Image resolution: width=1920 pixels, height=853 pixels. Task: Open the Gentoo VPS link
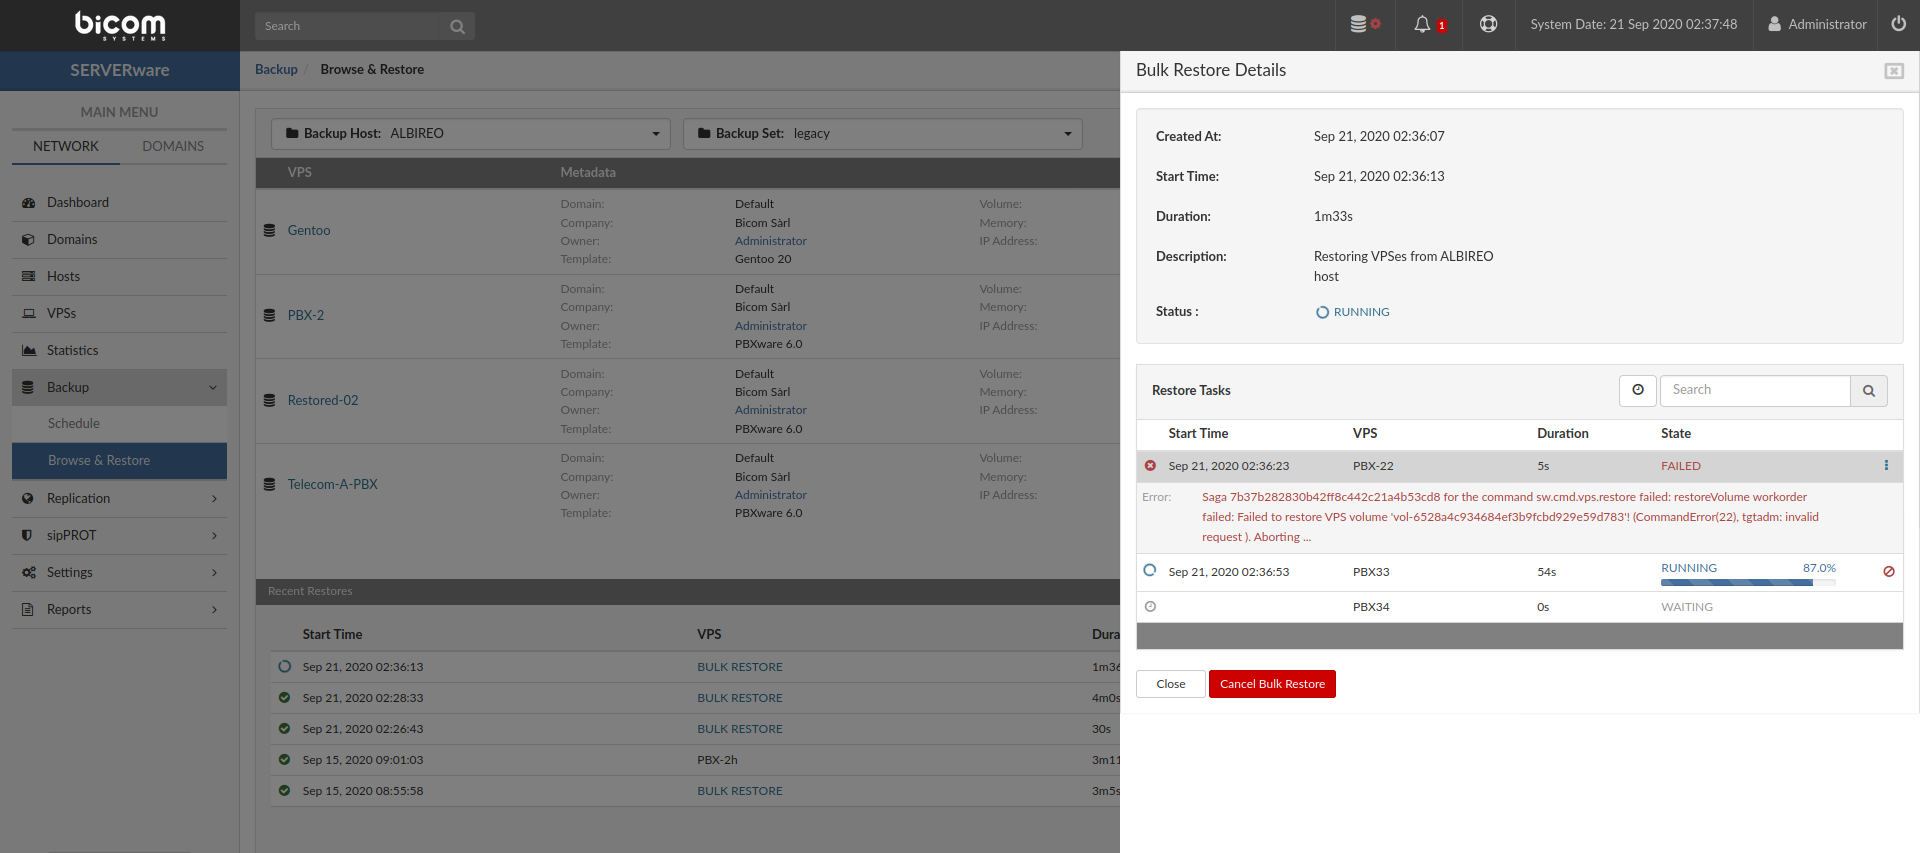(309, 231)
